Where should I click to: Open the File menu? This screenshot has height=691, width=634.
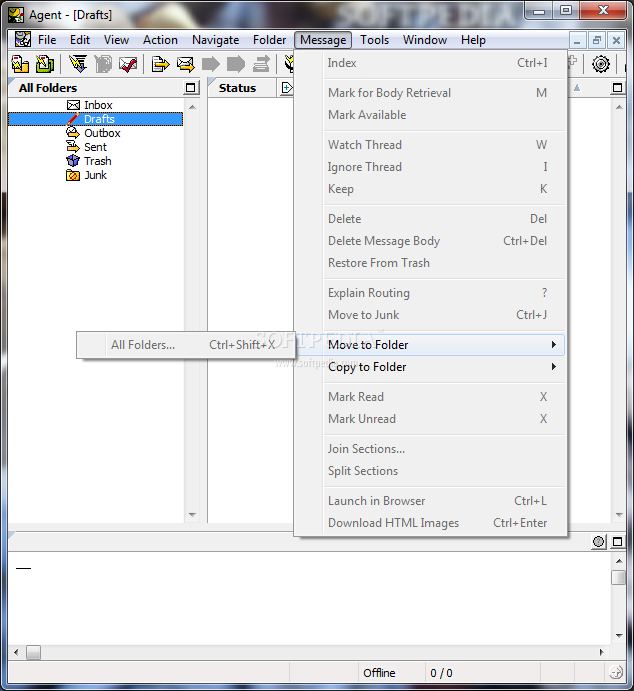[47, 40]
